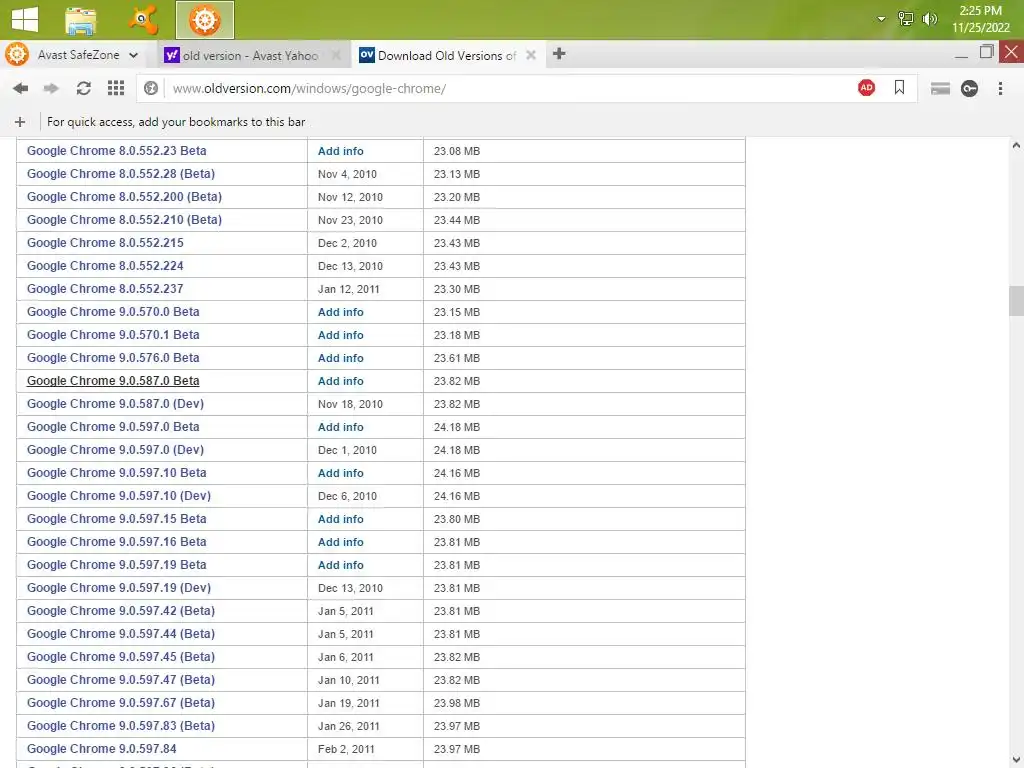Image resolution: width=1024 pixels, height=768 pixels.
Task: Open Google Chrome 8.0.552.200 (Beta) link
Action: (124, 197)
